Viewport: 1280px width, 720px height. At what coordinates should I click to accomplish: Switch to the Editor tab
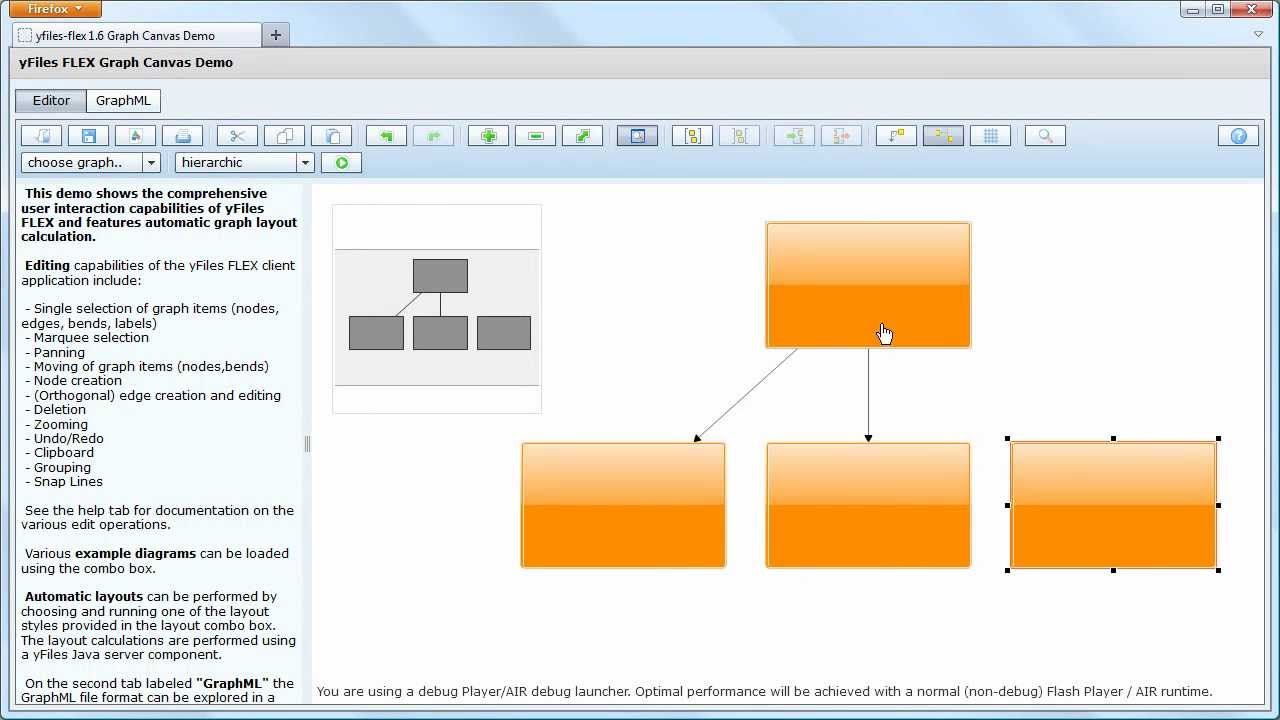tap(51, 100)
